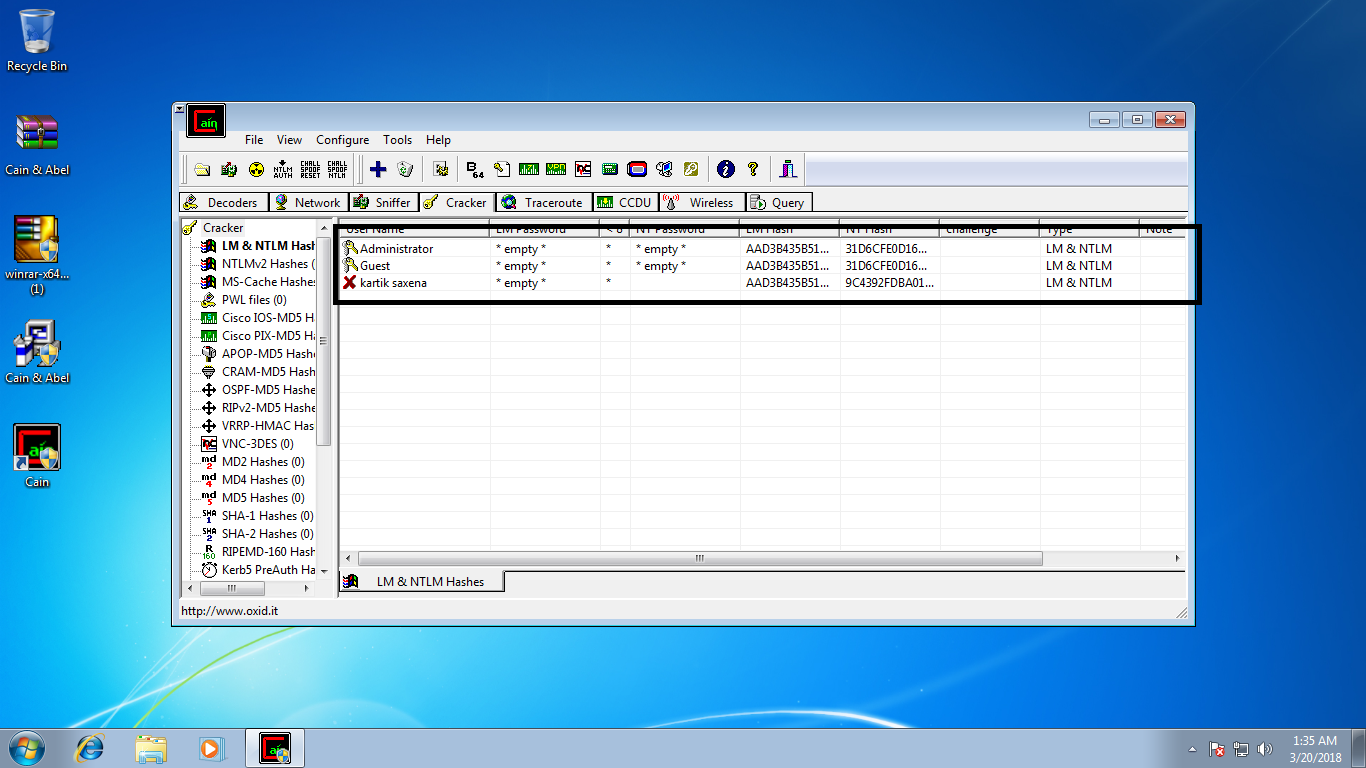Image resolution: width=1366 pixels, height=768 pixels.
Task: Click the Exit door icon in toolbar
Action: [x=789, y=170]
